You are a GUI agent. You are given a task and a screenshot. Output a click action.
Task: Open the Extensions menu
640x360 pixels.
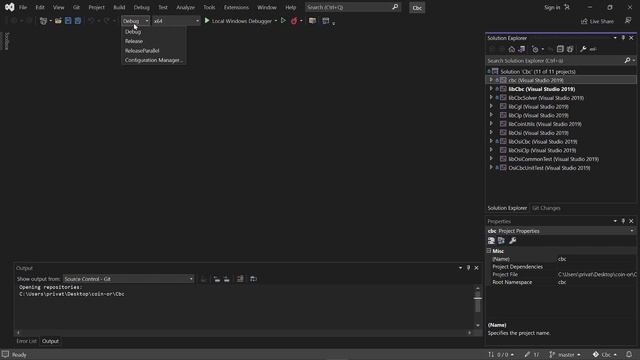click(236, 7)
